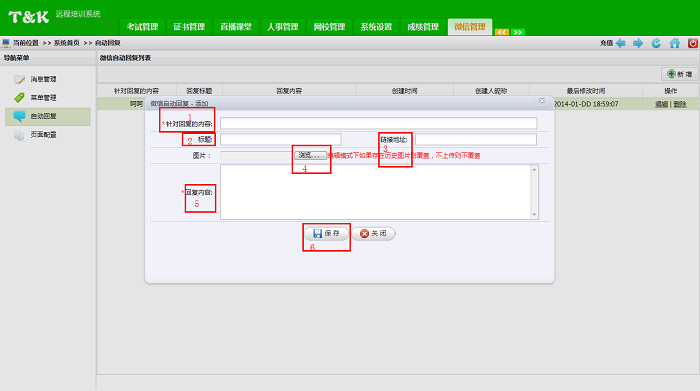The width and height of the screenshot is (700, 391).
Task: Select 自动回复 in the sidebar
Action: click(48, 116)
